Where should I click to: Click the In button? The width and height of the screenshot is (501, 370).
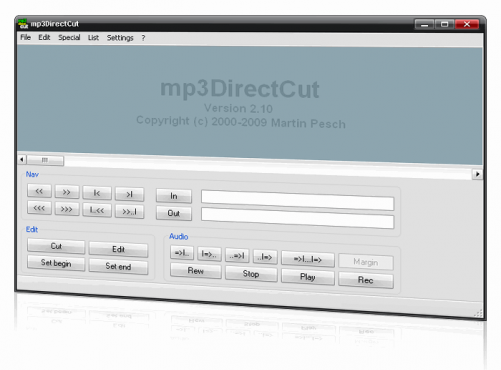[x=174, y=196]
